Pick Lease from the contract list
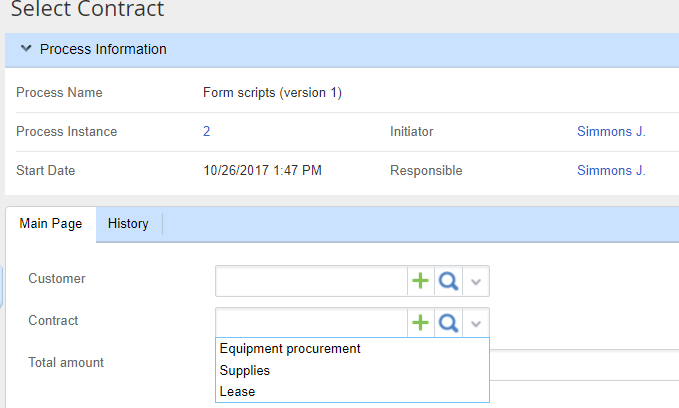679x408 pixels. click(x=238, y=392)
